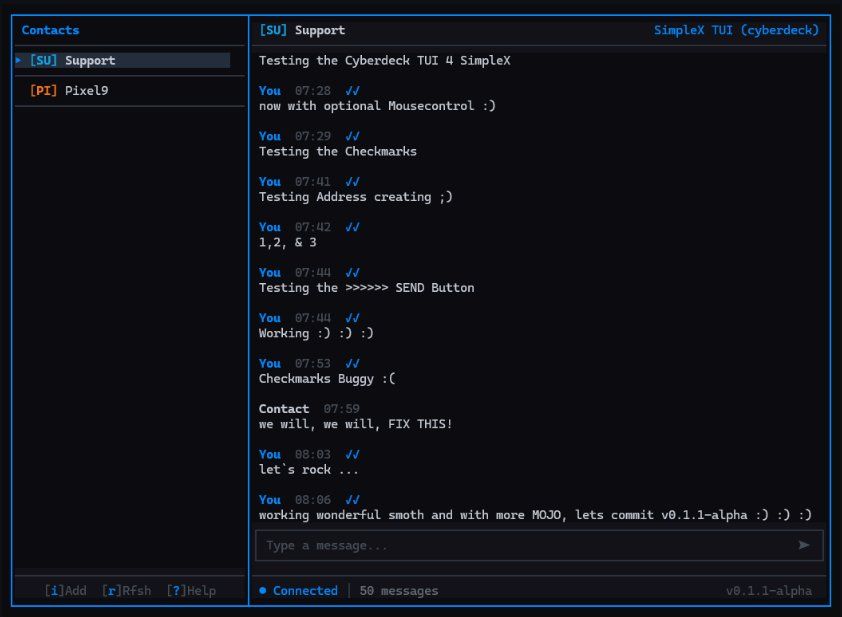Screen dimensions: 842x617
Task: Select the Support contact
Action: click(122, 60)
